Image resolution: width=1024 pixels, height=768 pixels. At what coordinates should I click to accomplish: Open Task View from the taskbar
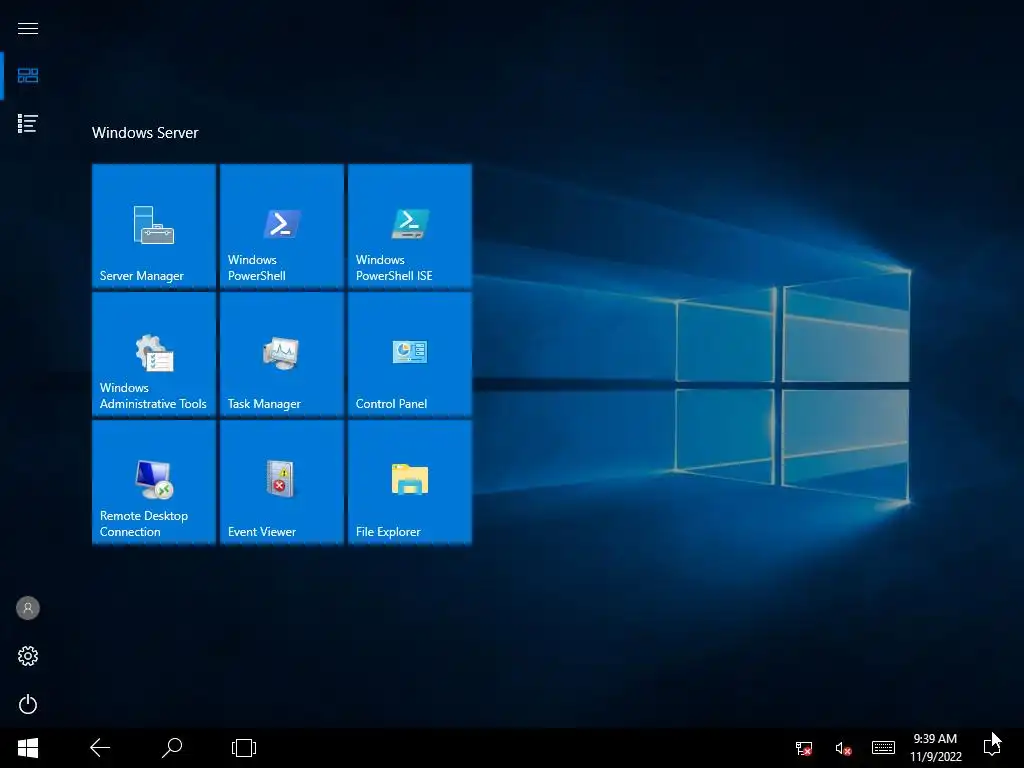[x=244, y=748]
